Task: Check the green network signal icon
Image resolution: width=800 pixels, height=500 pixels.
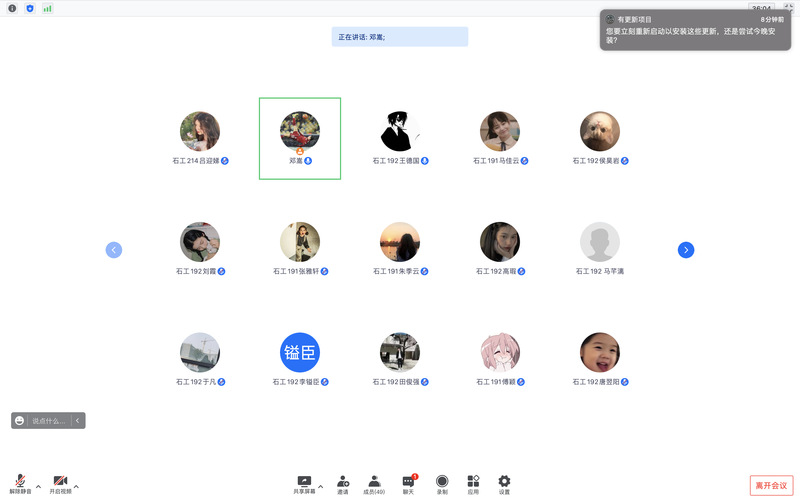Action: [x=47, y=8]
